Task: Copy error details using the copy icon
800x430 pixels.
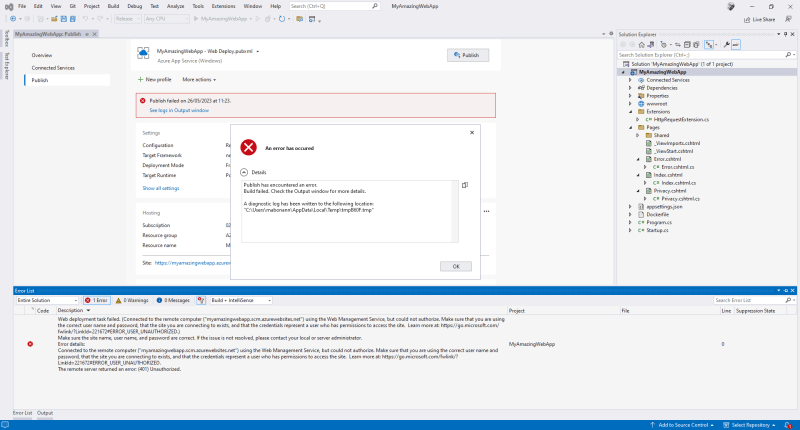Action: tap(465, 185)
